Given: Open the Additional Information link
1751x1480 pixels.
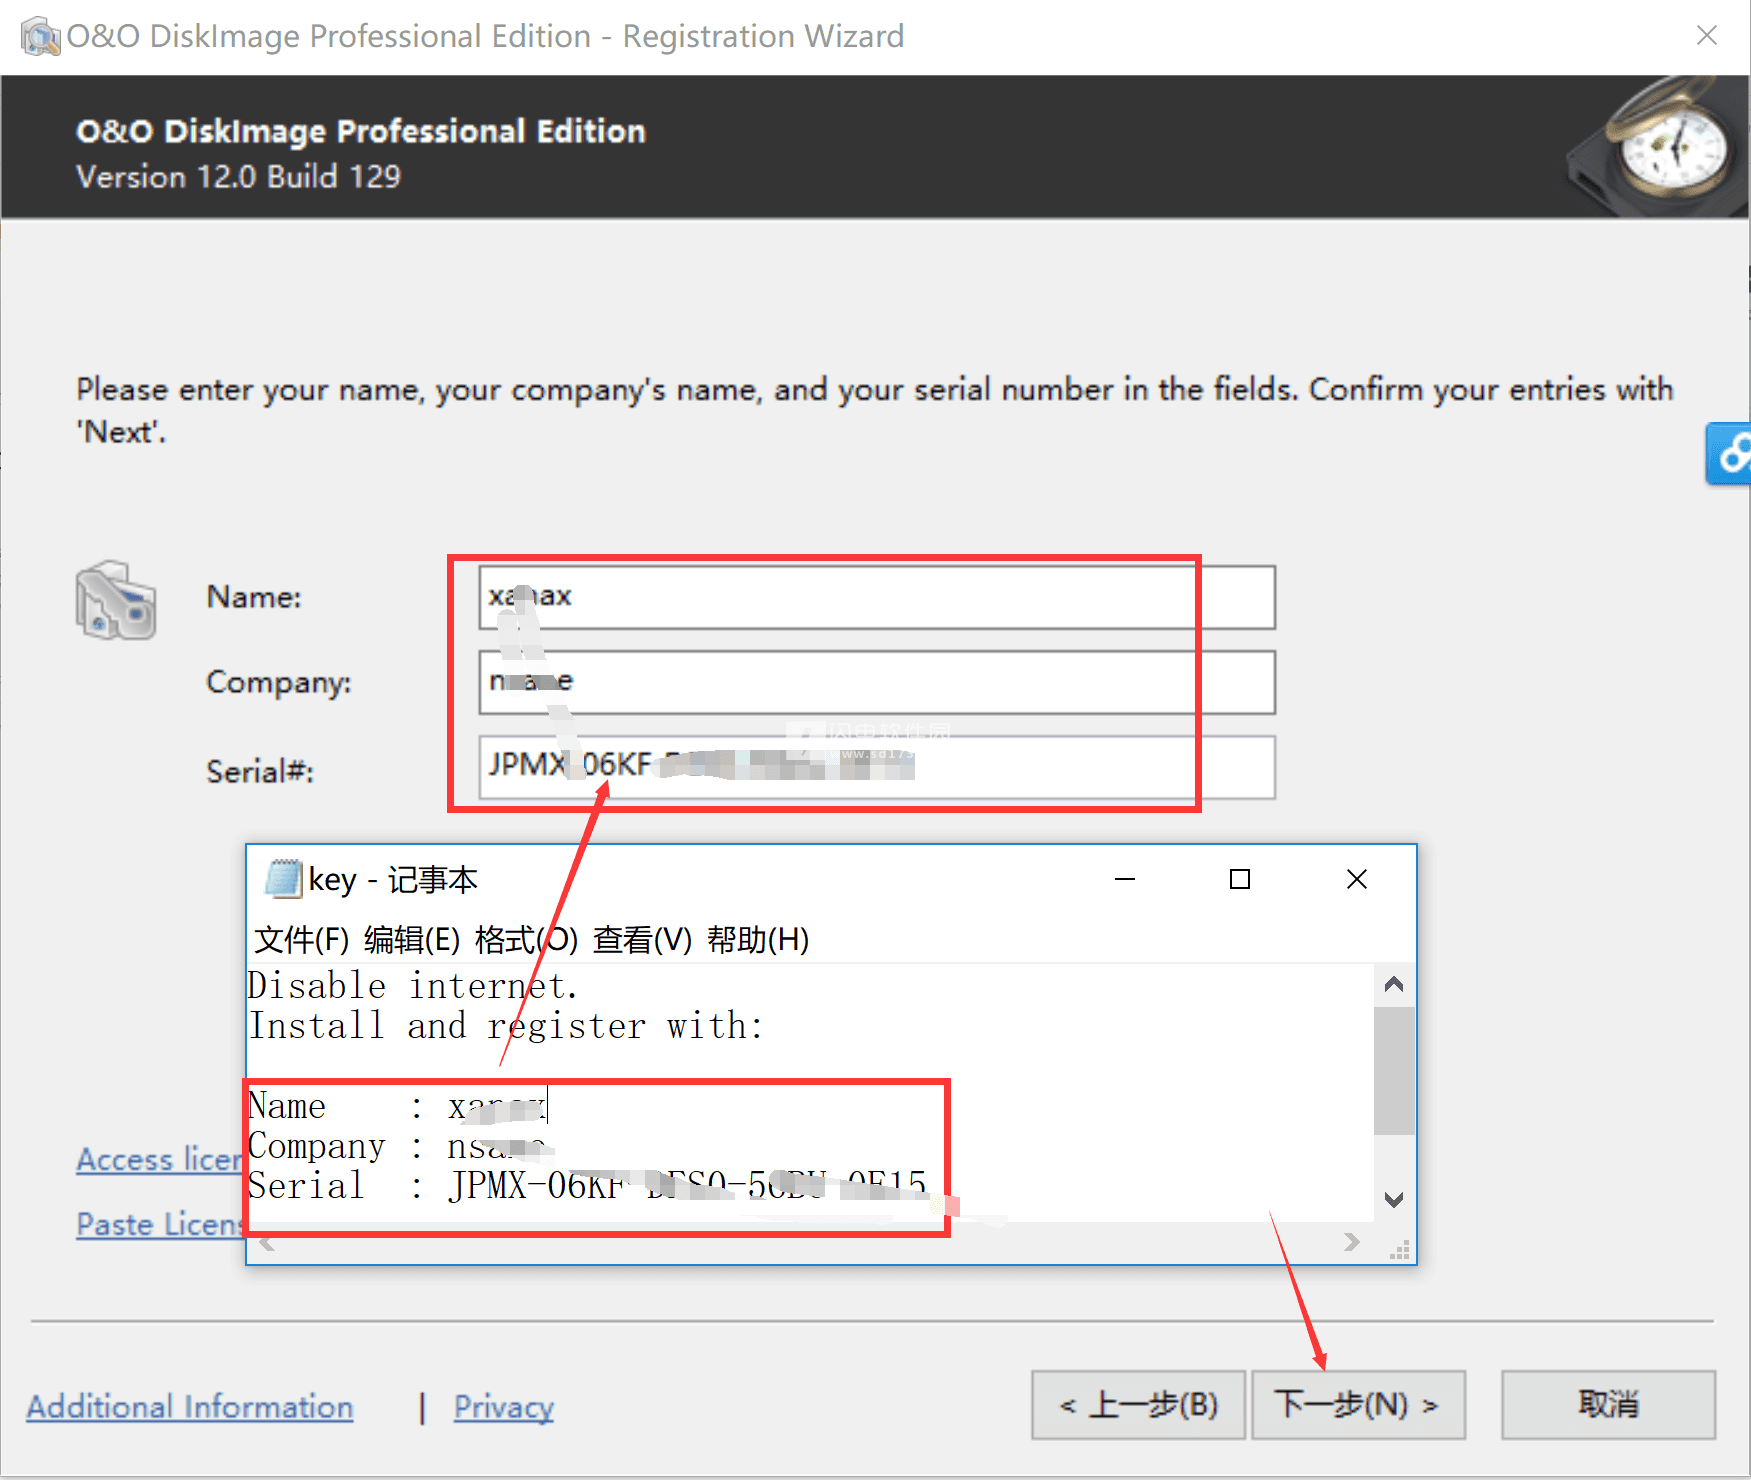Looking at the screenshot, I should (190, 1407).
